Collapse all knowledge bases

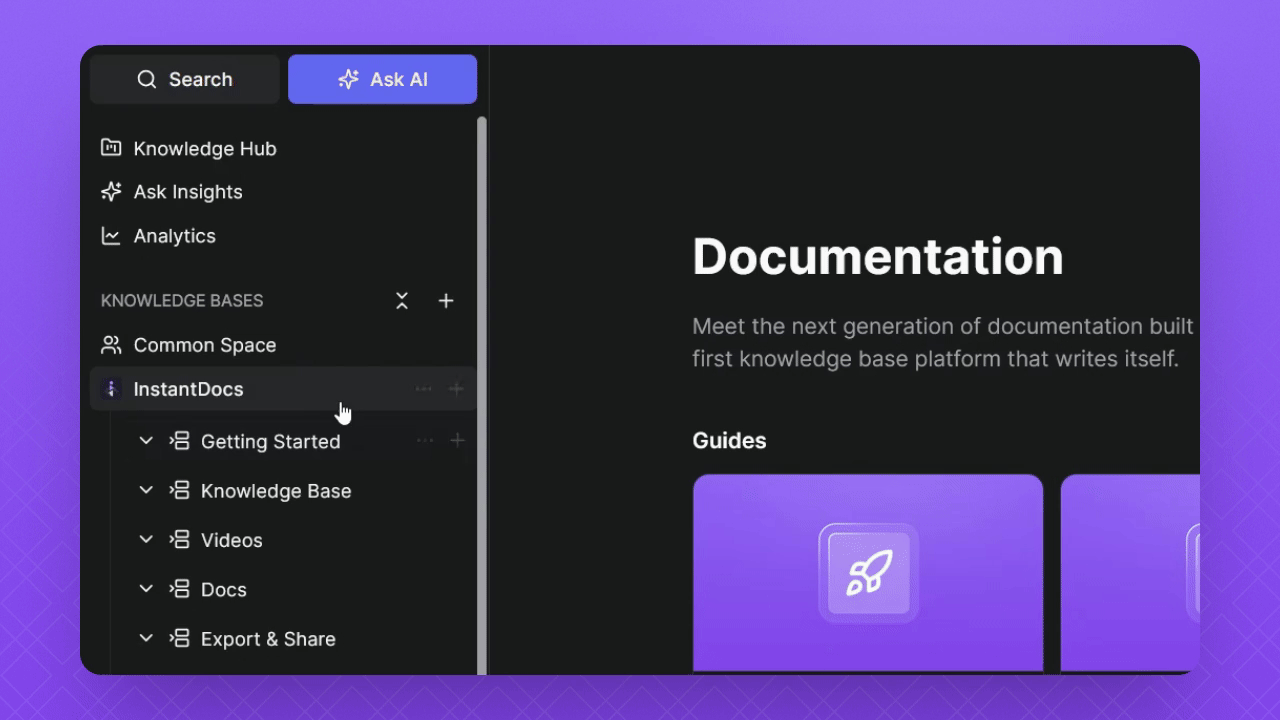pos(402,300)
